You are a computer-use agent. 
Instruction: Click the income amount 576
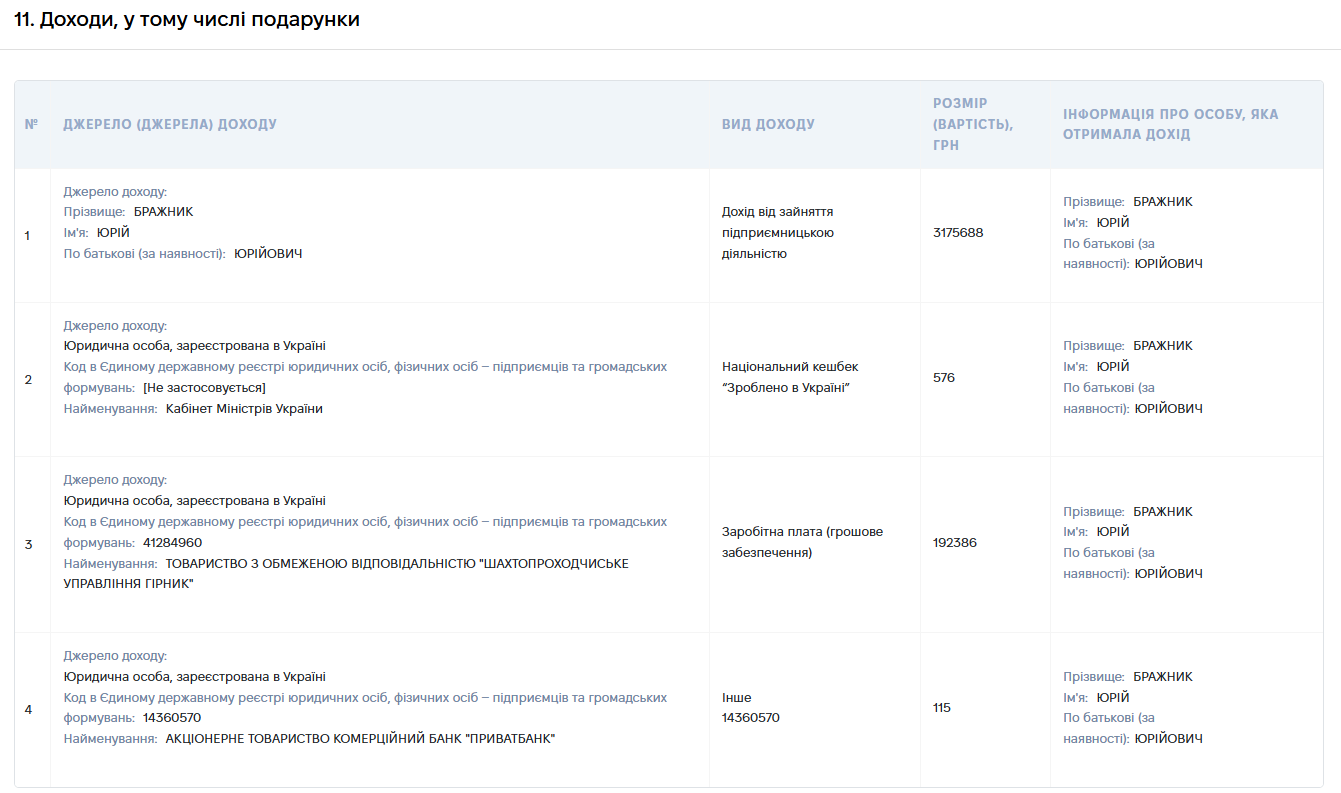click(944, 377)
